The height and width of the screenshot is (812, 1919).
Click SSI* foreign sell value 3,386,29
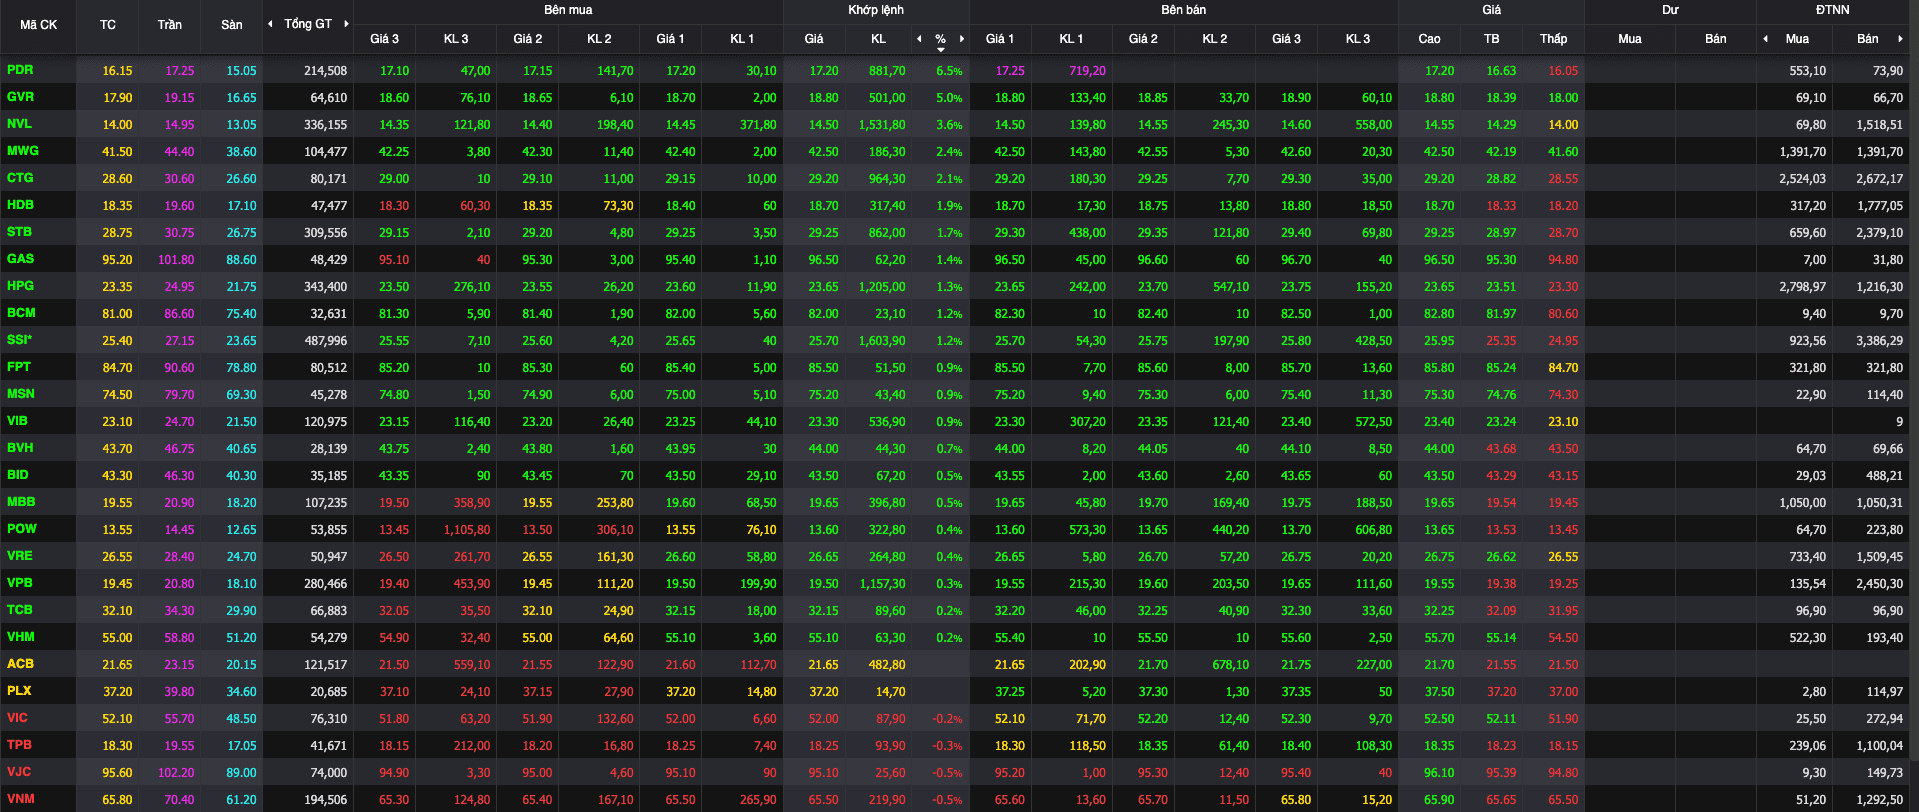(1879, 341)
